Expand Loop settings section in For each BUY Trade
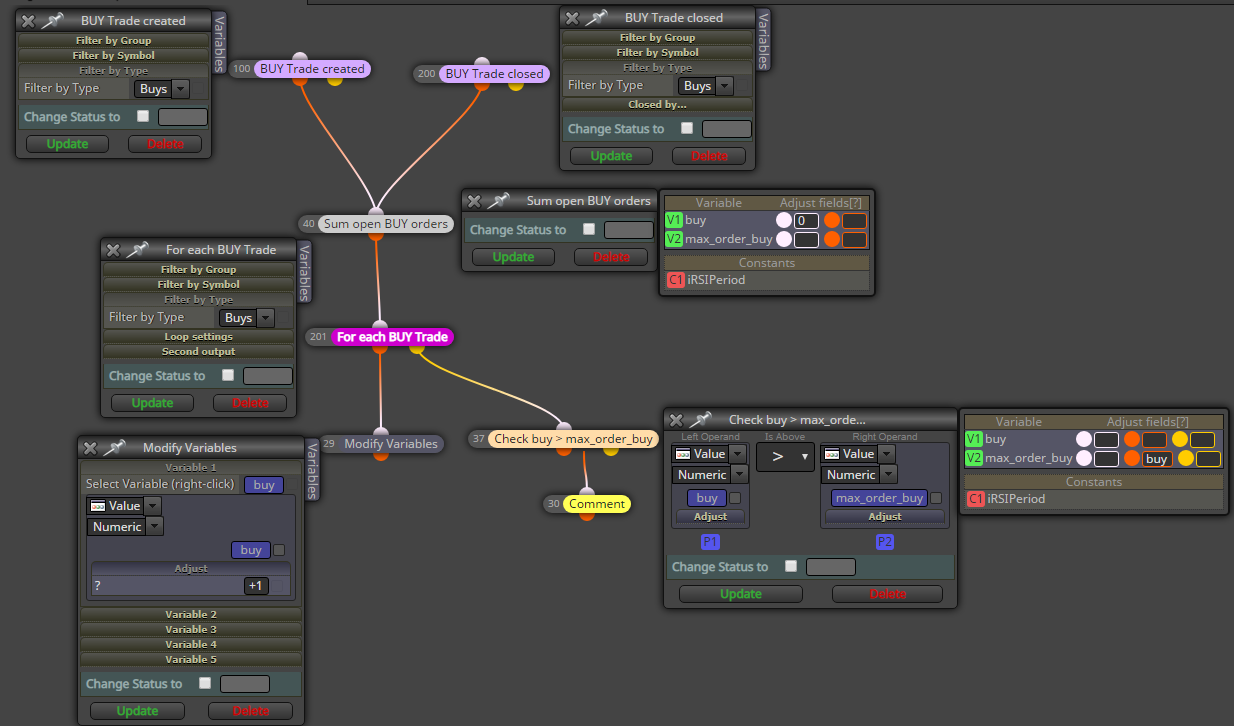Screen dimensions: 1234x726 click(198, 336)
